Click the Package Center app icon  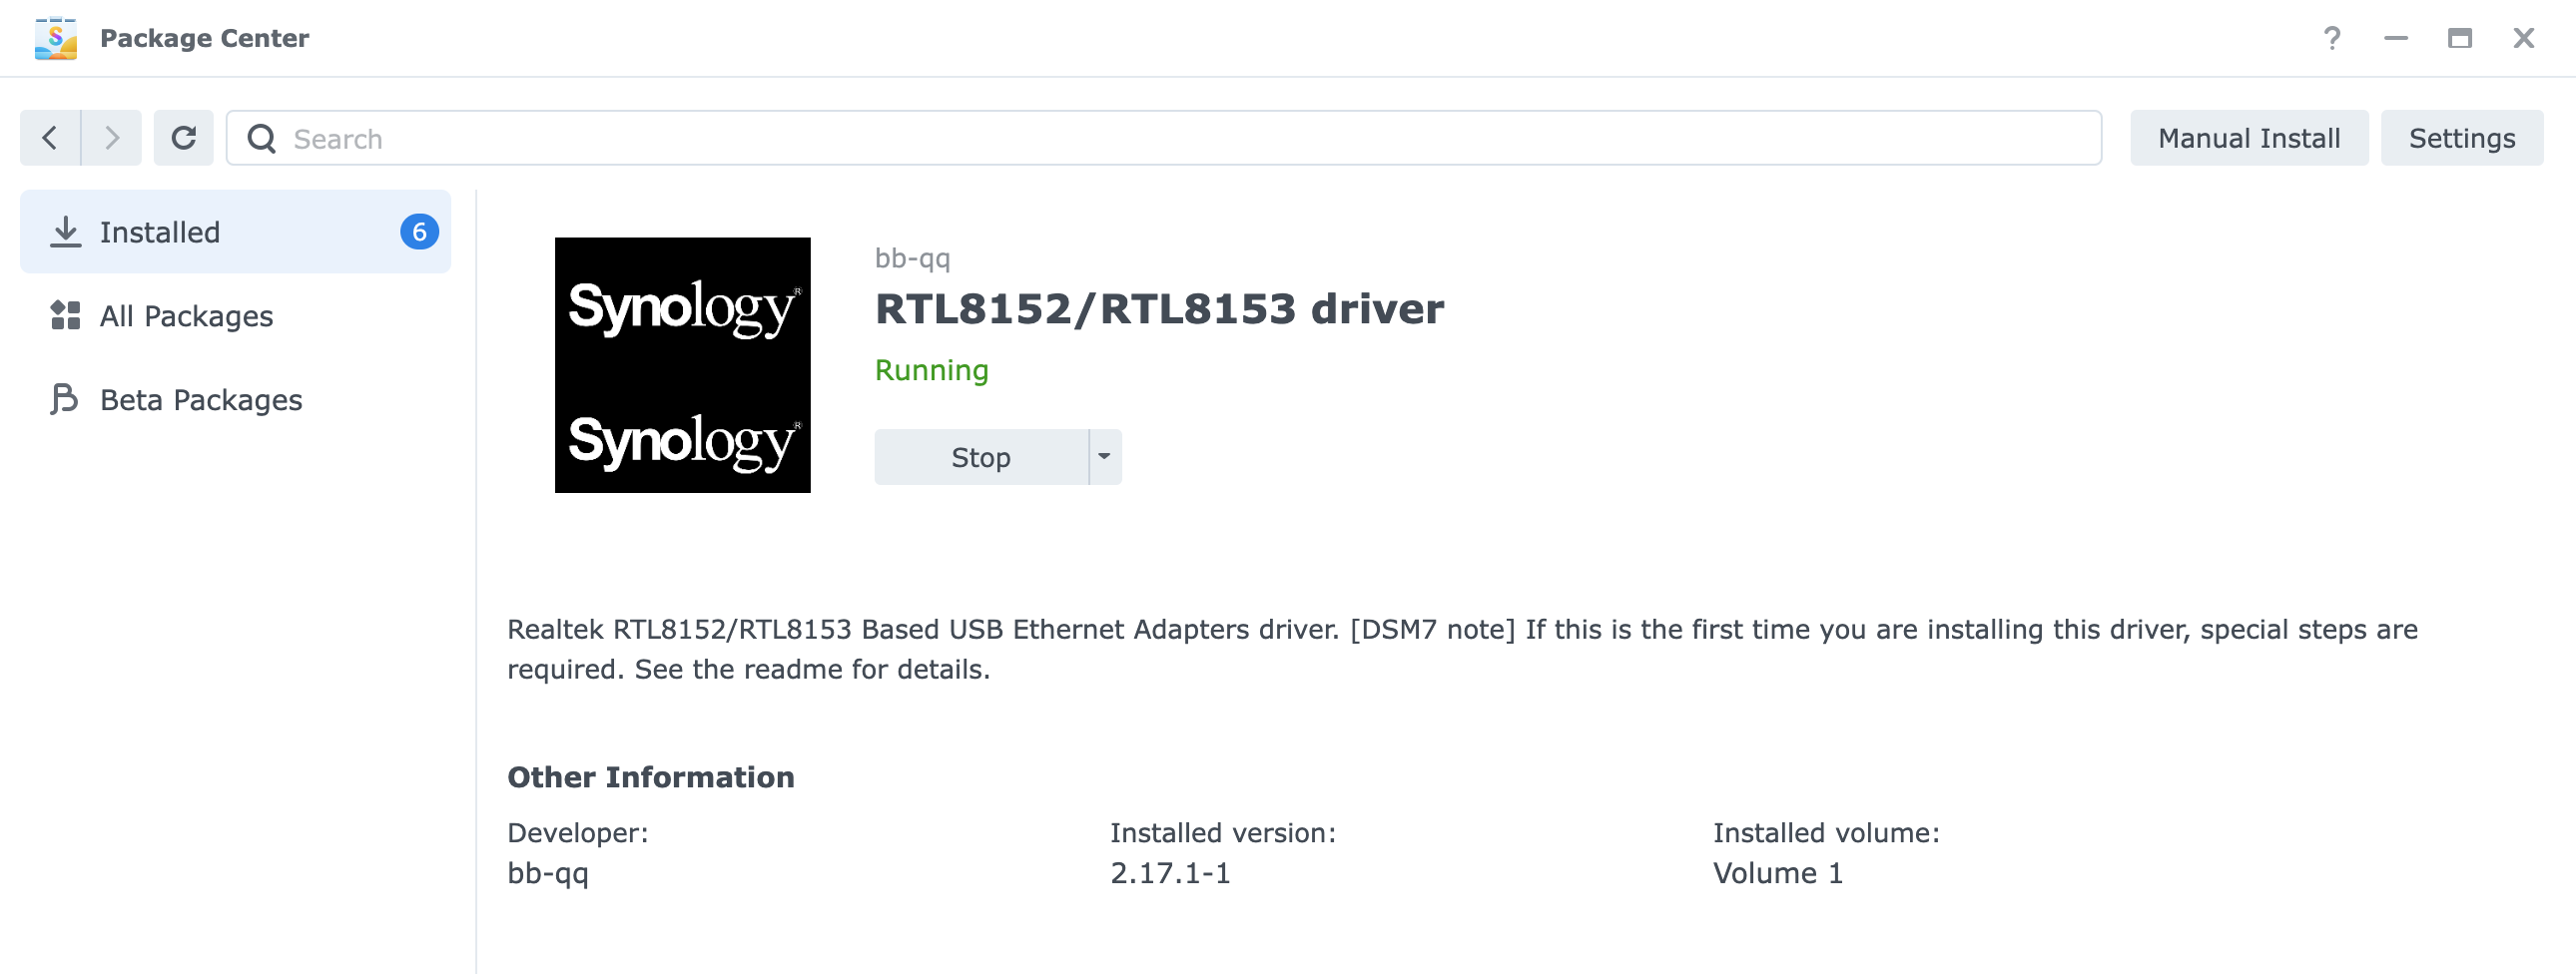point(56,38)
